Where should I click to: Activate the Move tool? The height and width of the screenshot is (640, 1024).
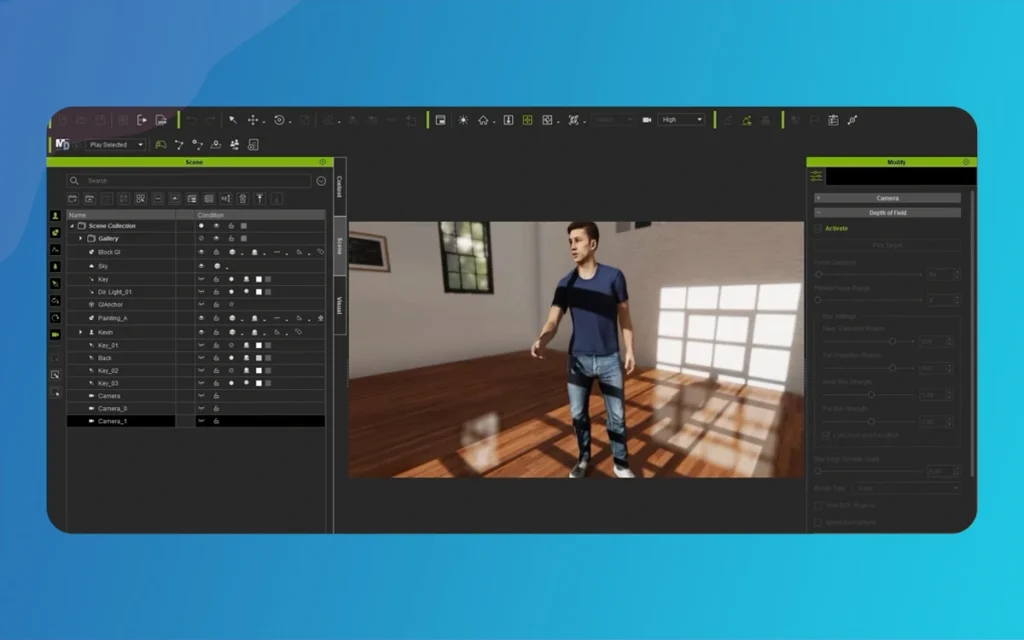(x=254, y=120)
